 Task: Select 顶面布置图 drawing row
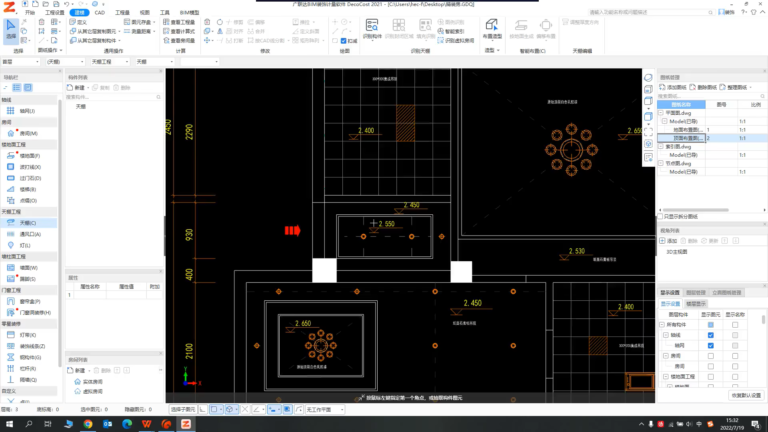(x=711, y=139)
